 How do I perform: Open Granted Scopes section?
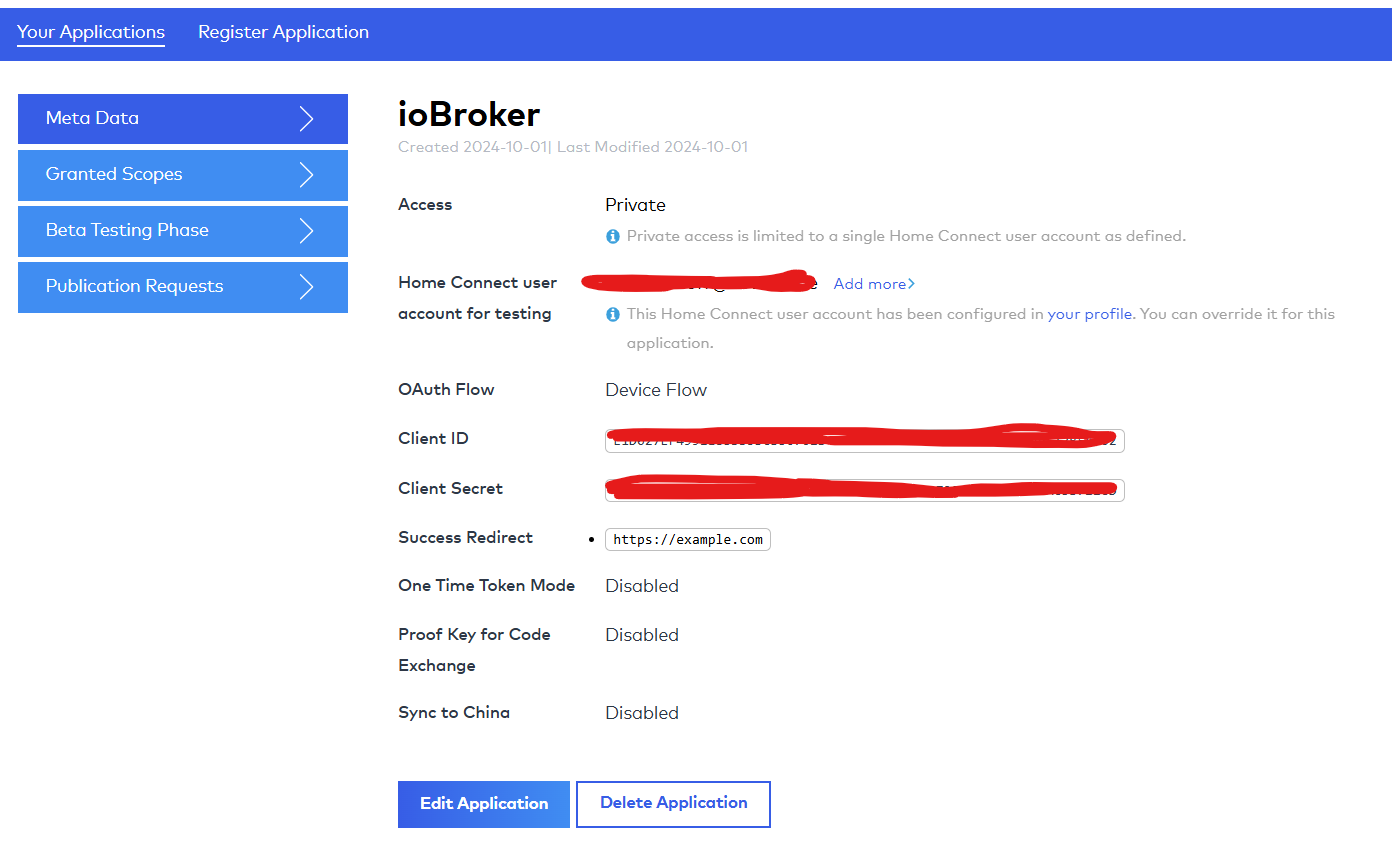[x=183, y=175]
